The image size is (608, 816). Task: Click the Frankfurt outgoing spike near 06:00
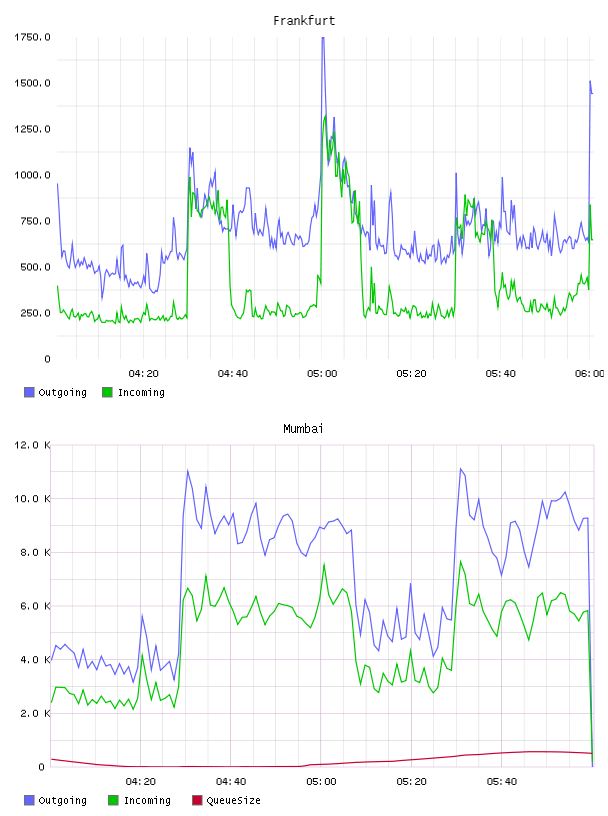coord(591,83)
